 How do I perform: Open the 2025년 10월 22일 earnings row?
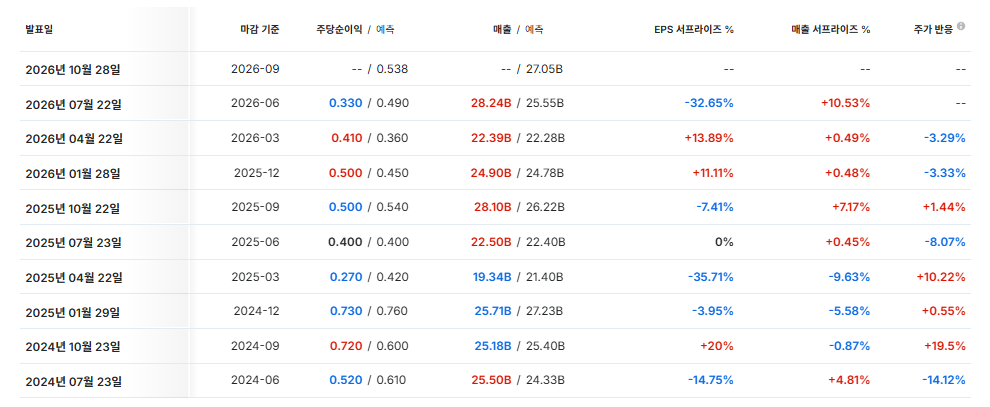click(x=495, y=208)
